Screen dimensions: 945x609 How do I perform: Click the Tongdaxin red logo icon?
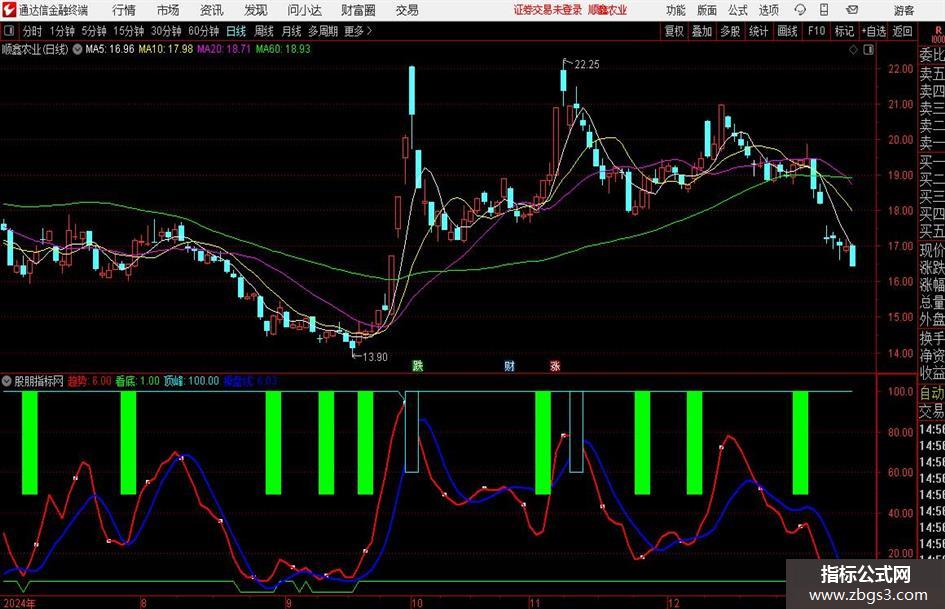coord(9,10)
